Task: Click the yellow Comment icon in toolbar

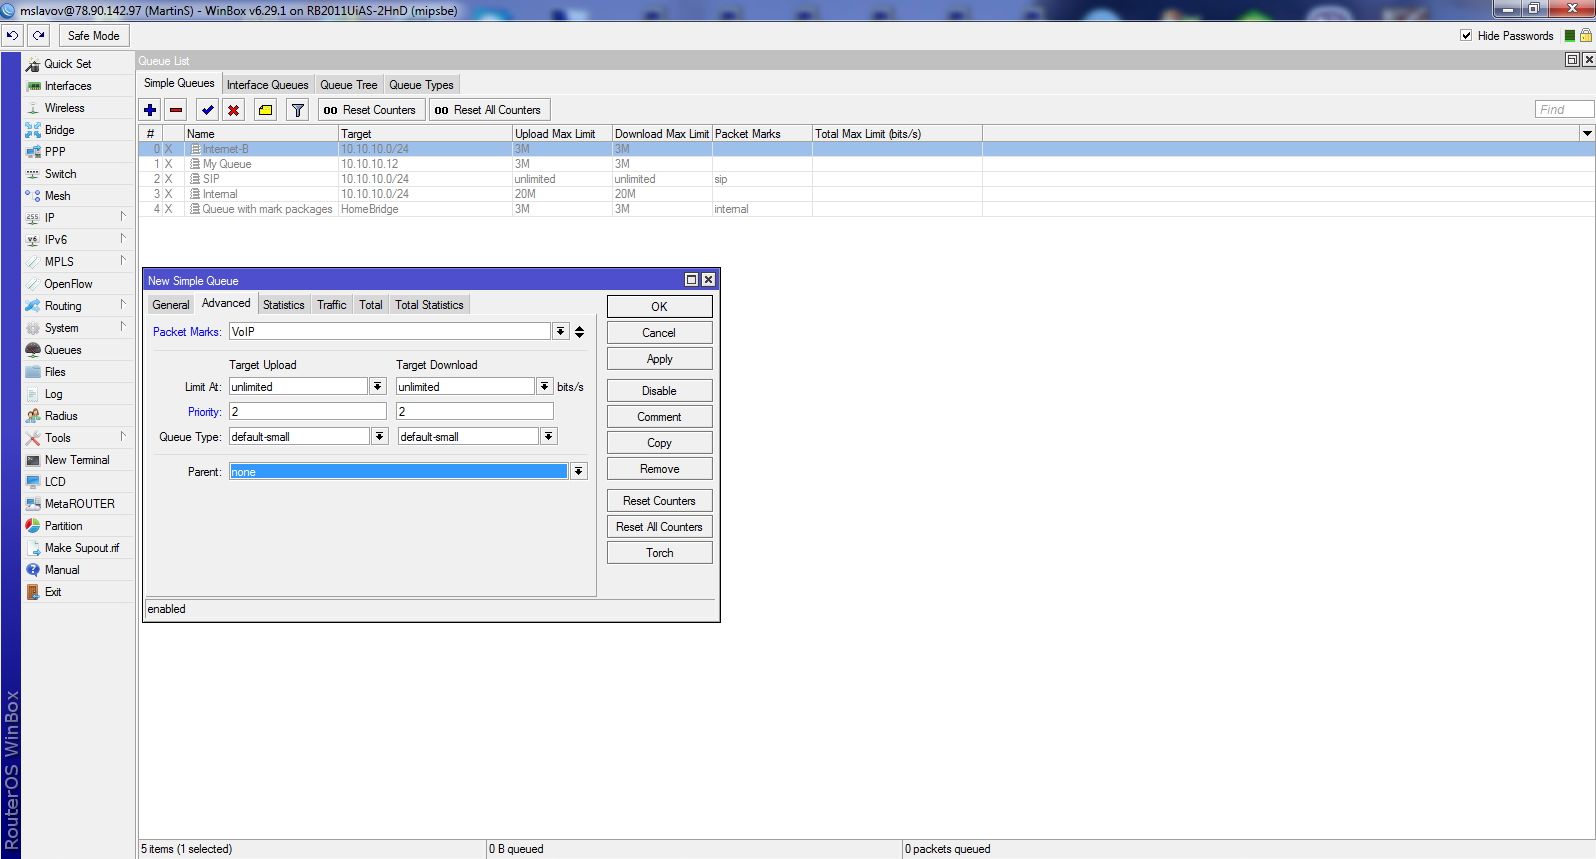Action: [265, 110]
